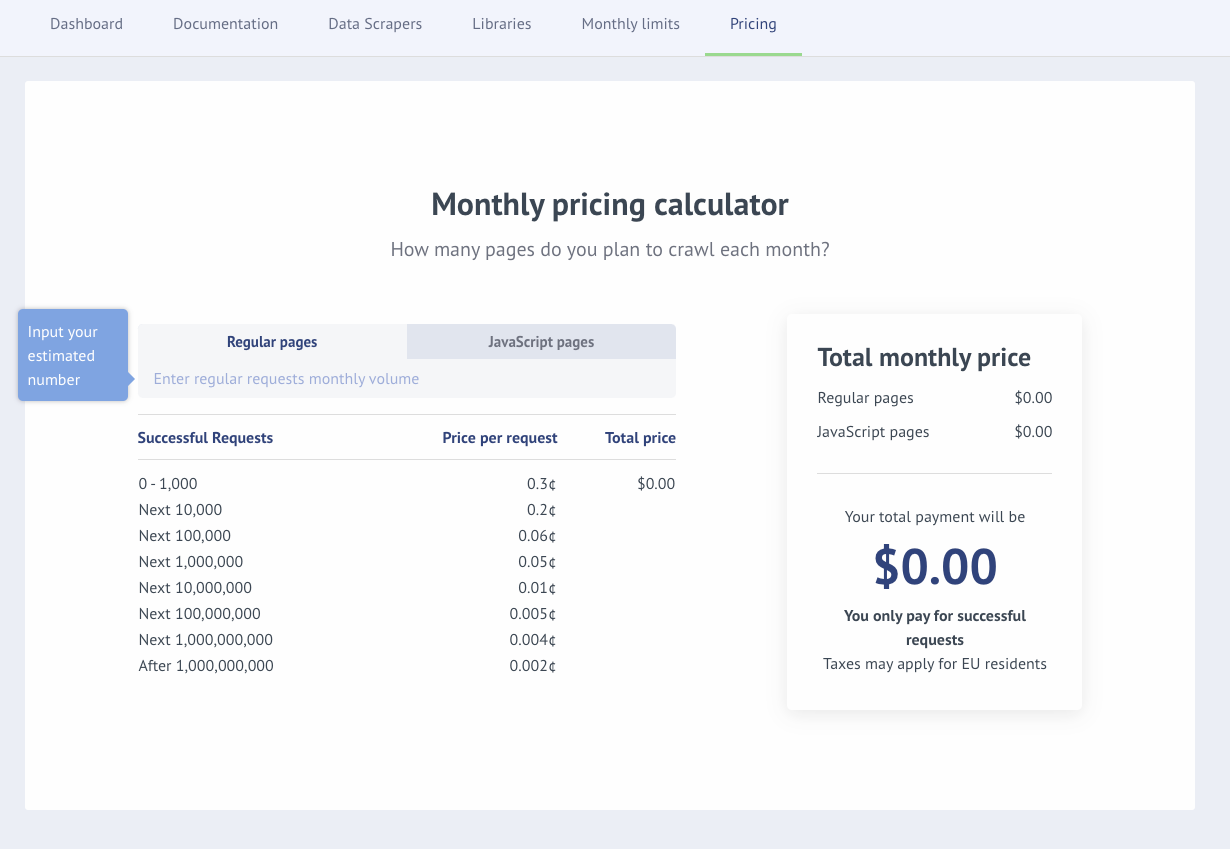1230x849 pixels.
Task: Click the 'Total monthly price' panel title
Action: coord(924,357)
